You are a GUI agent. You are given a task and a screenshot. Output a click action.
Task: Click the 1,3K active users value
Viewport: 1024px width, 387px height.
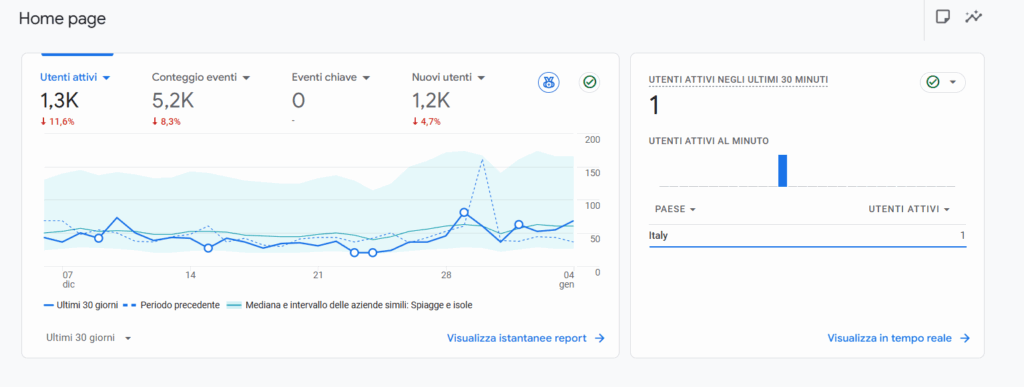[59, 101]
